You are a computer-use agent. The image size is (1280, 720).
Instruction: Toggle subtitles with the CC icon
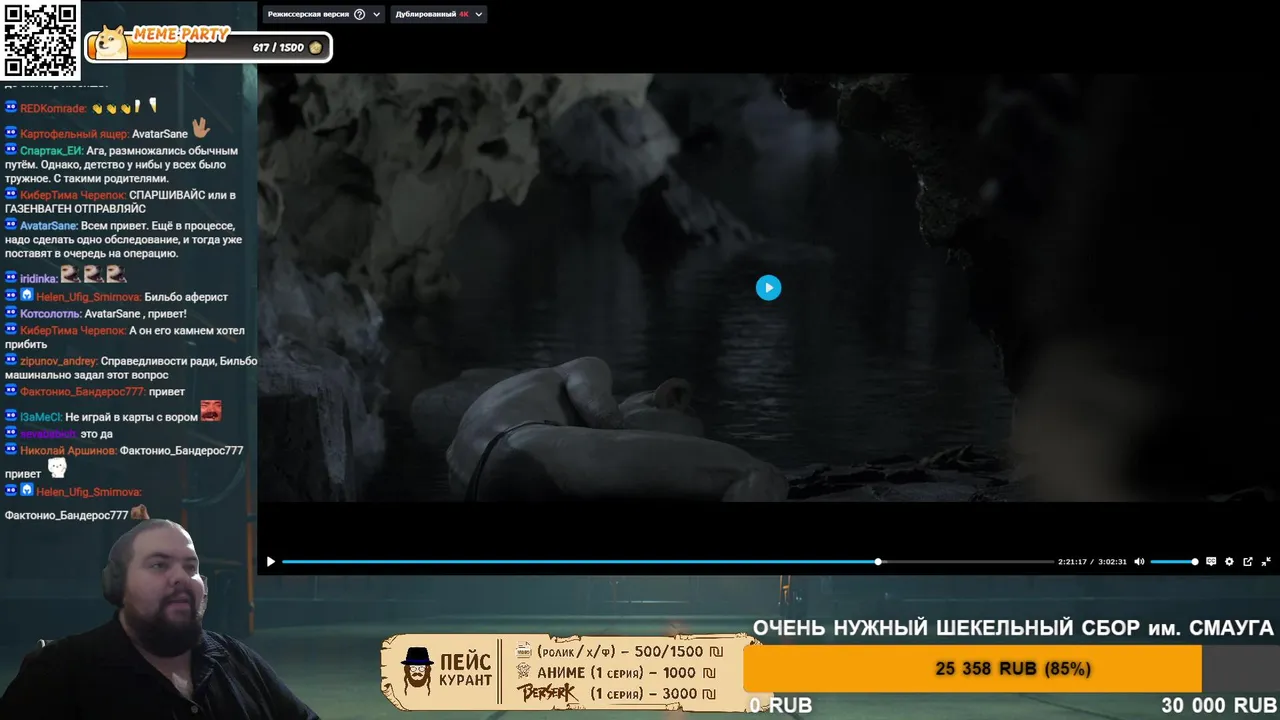coord(1211,562)
